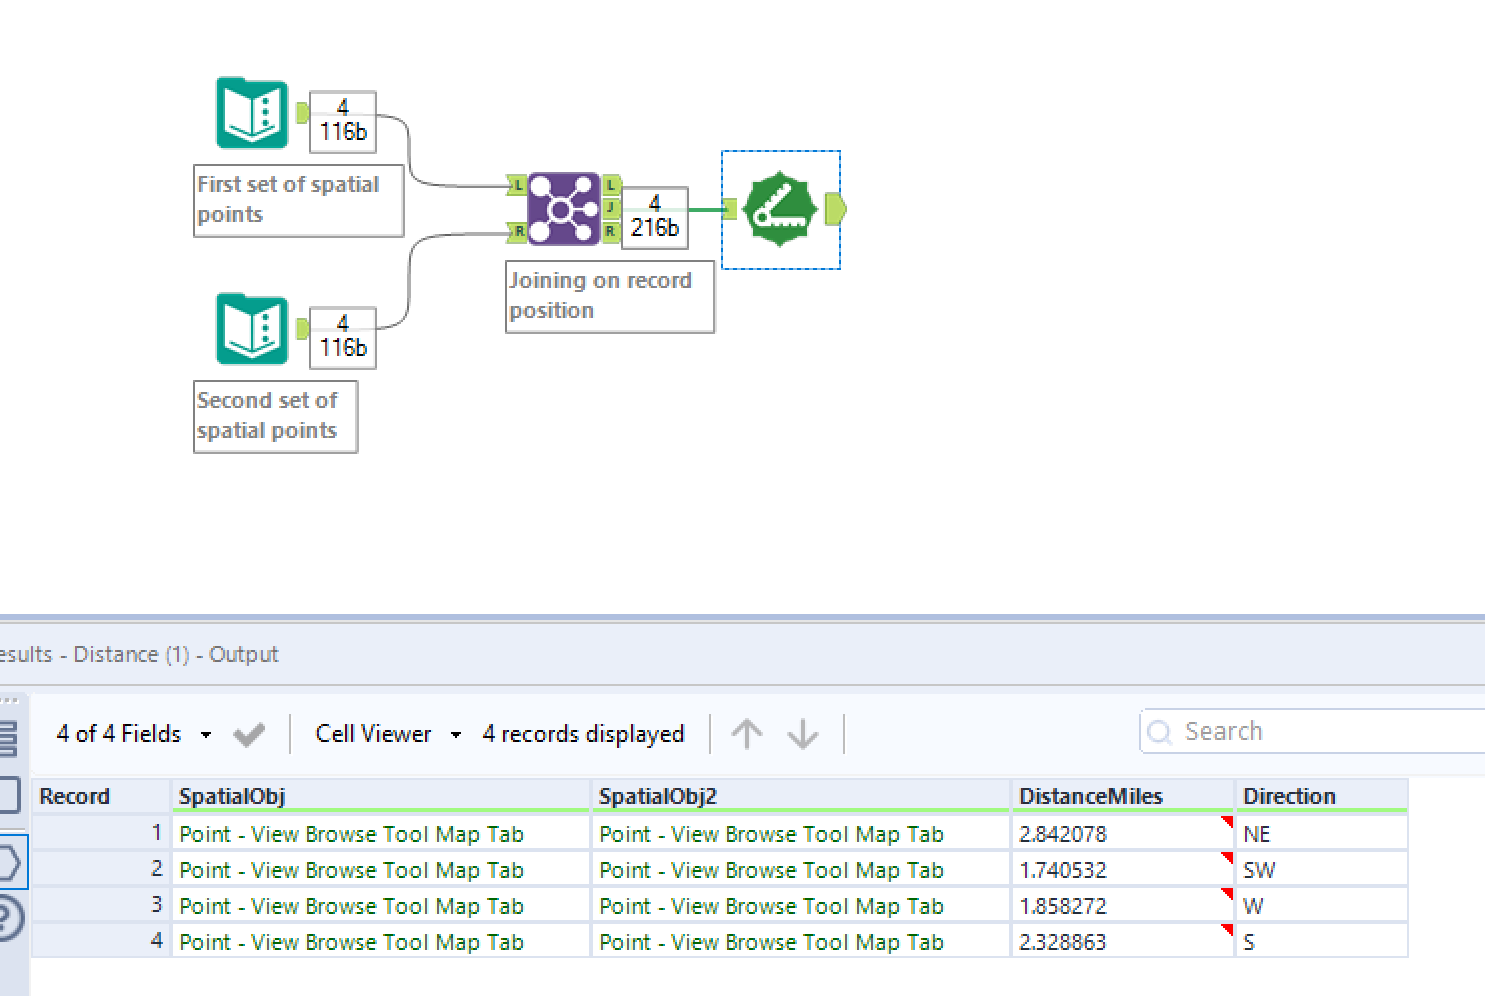This screenshot has height=996, width=1485.
Task: Select Text Input tool for second spatial points
Action: (252, 329)
